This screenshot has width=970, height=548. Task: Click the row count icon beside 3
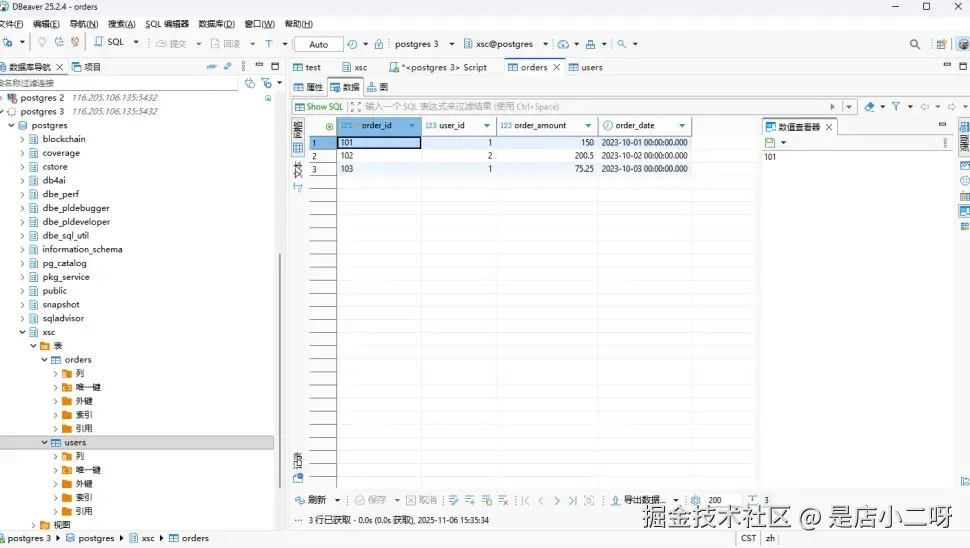pyautogui.click(x=752, y=499)
